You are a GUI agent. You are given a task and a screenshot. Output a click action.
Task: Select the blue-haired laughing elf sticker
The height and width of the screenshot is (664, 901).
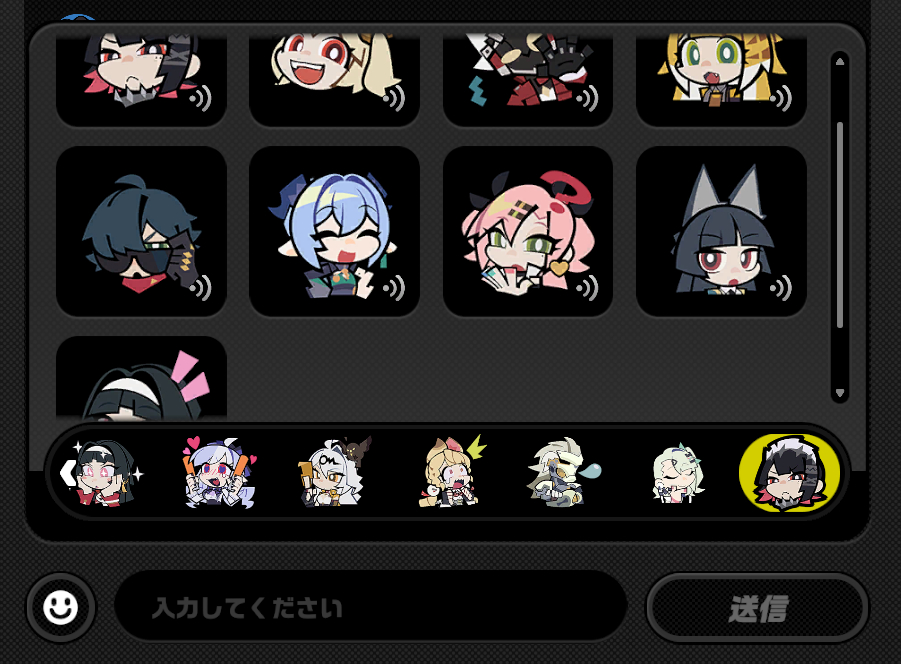pyautogui.click(x=334, y=231)
